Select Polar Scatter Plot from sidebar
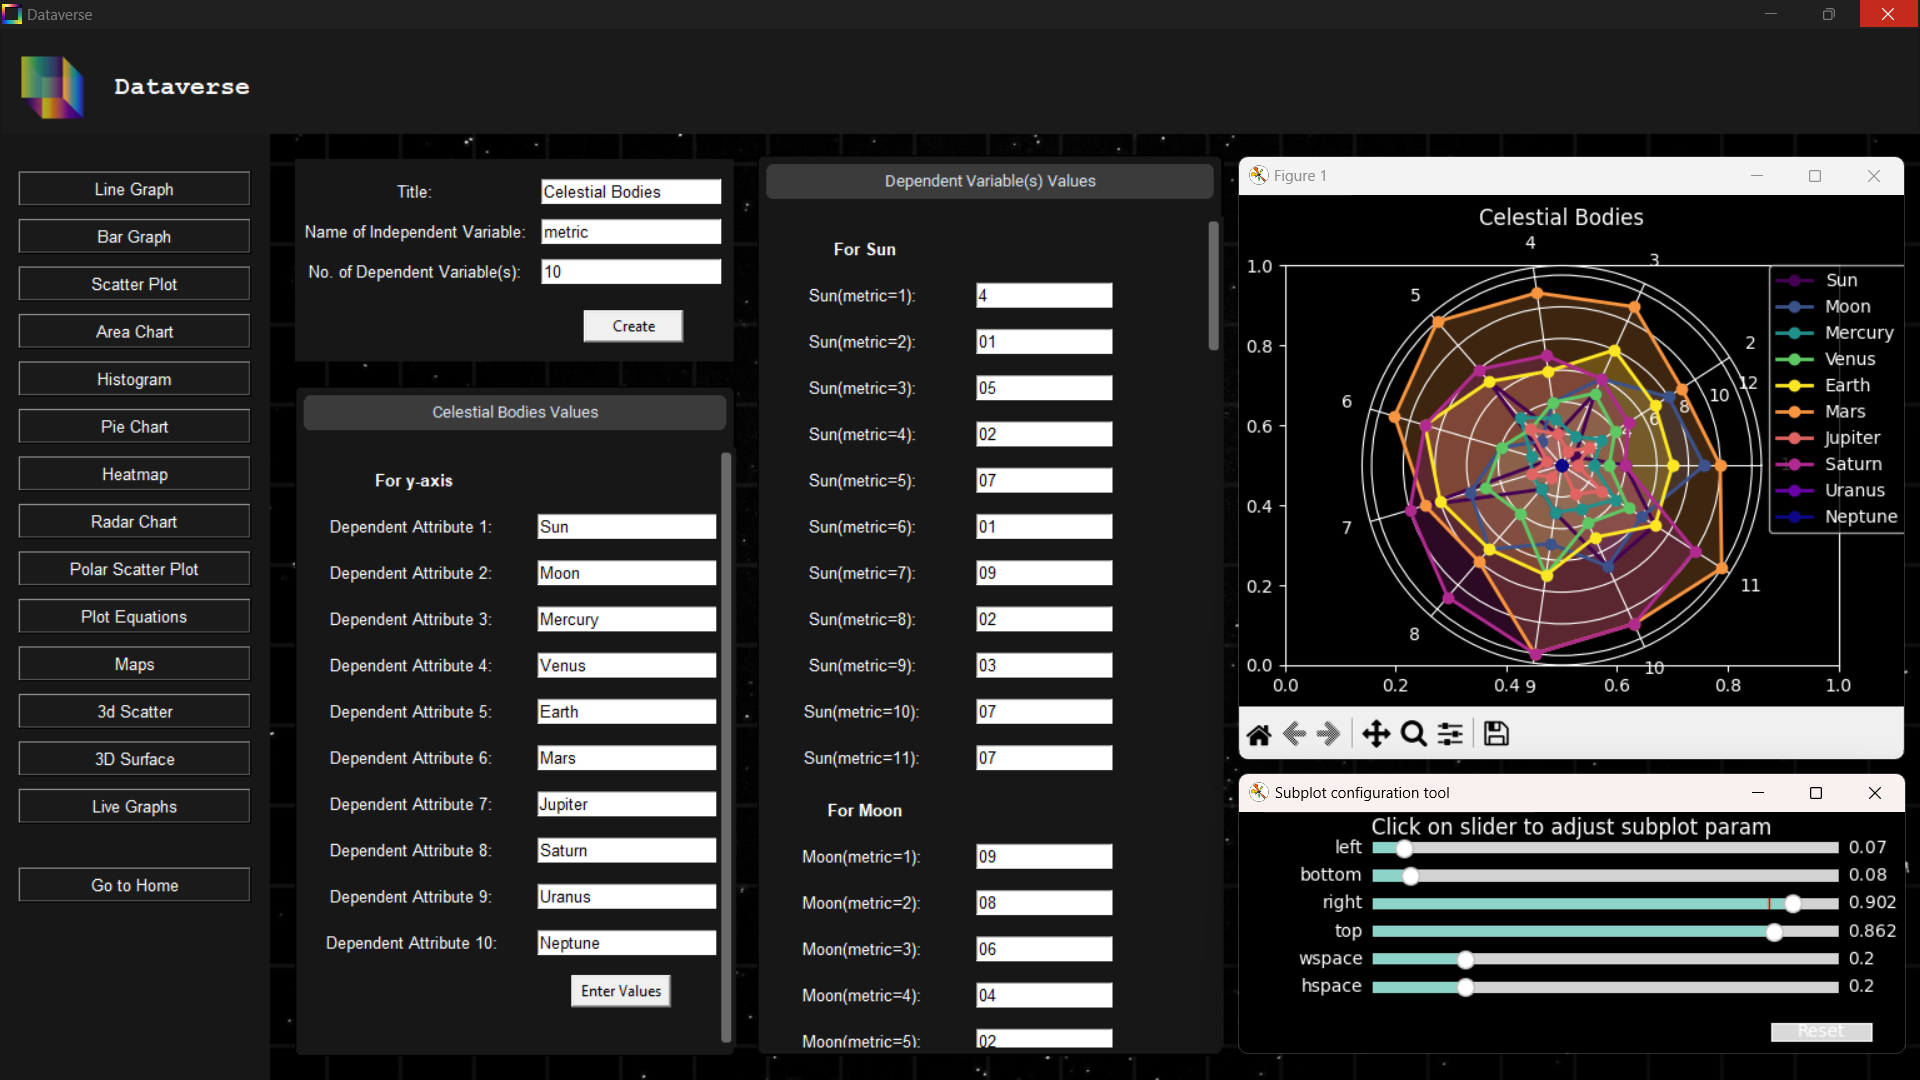1920x1080 pixels. click(134, 569)
